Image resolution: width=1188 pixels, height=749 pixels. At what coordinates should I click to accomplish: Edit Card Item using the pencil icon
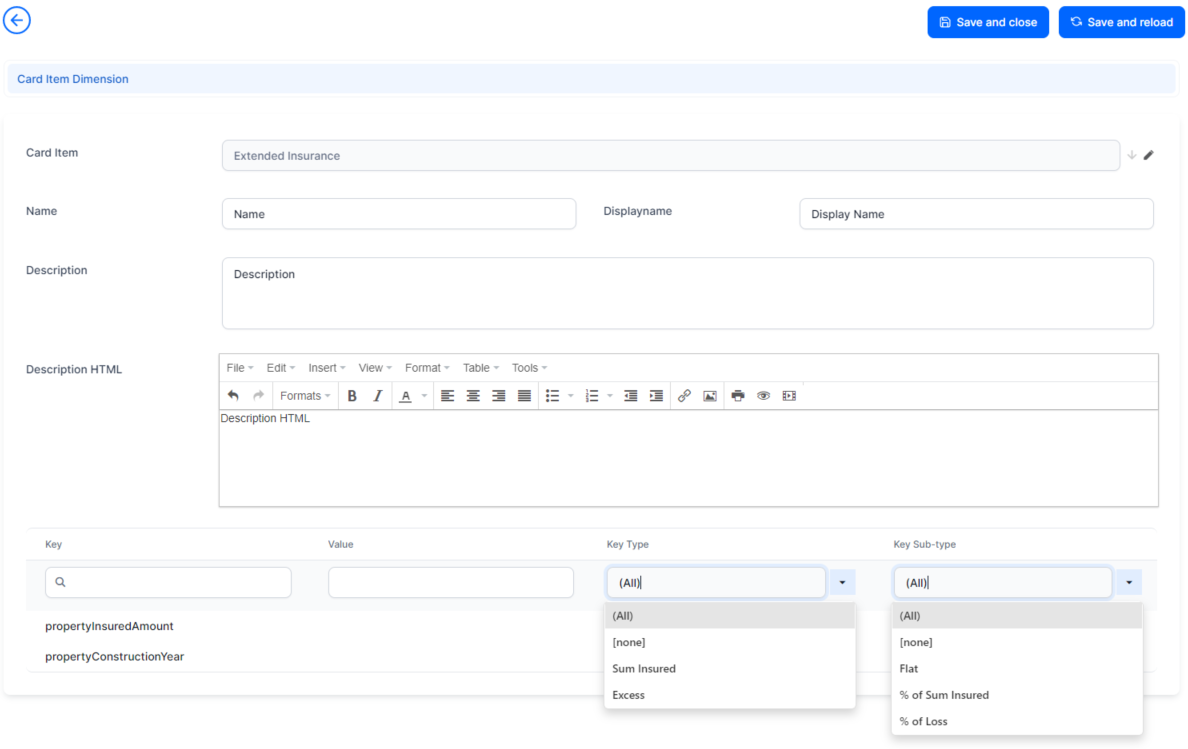point(1149,155)
